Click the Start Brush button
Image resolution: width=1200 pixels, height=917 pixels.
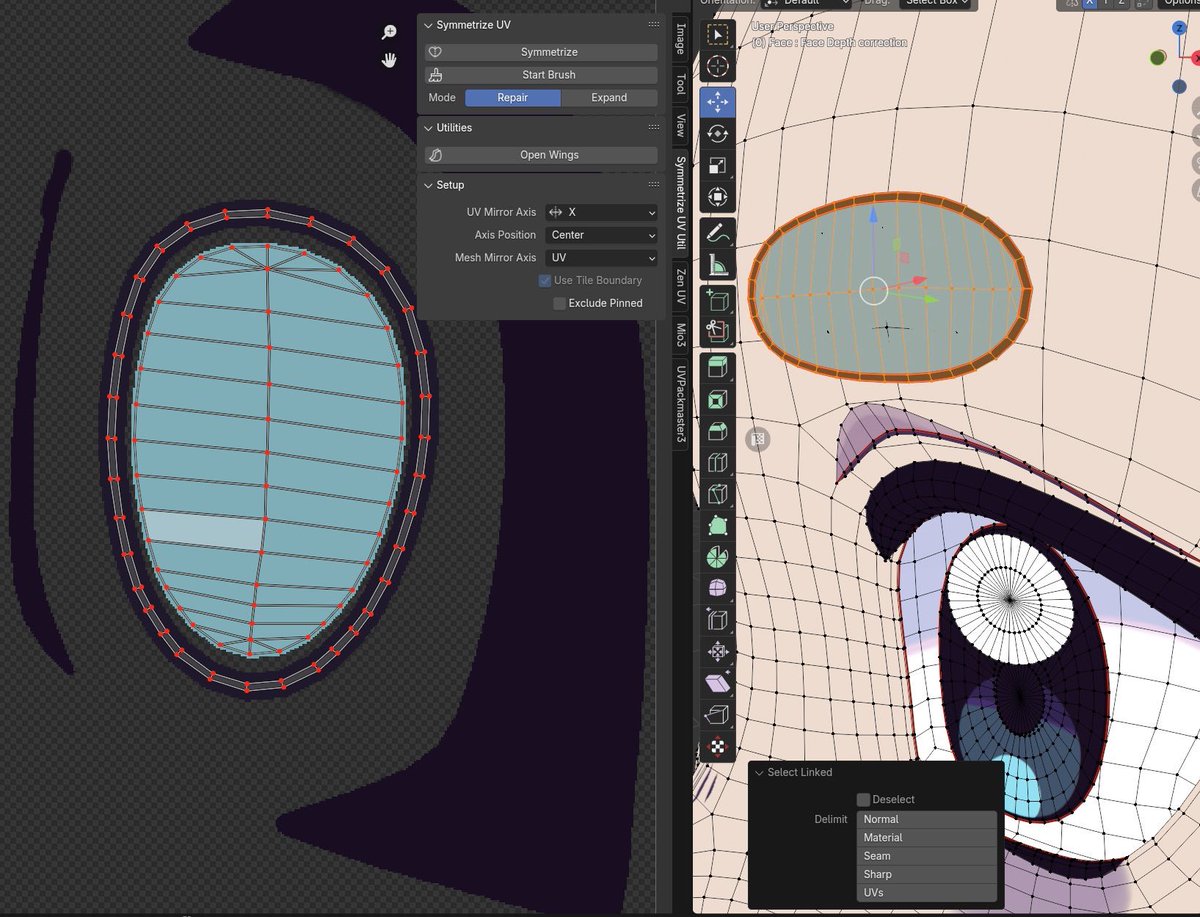tap(542, 75)
